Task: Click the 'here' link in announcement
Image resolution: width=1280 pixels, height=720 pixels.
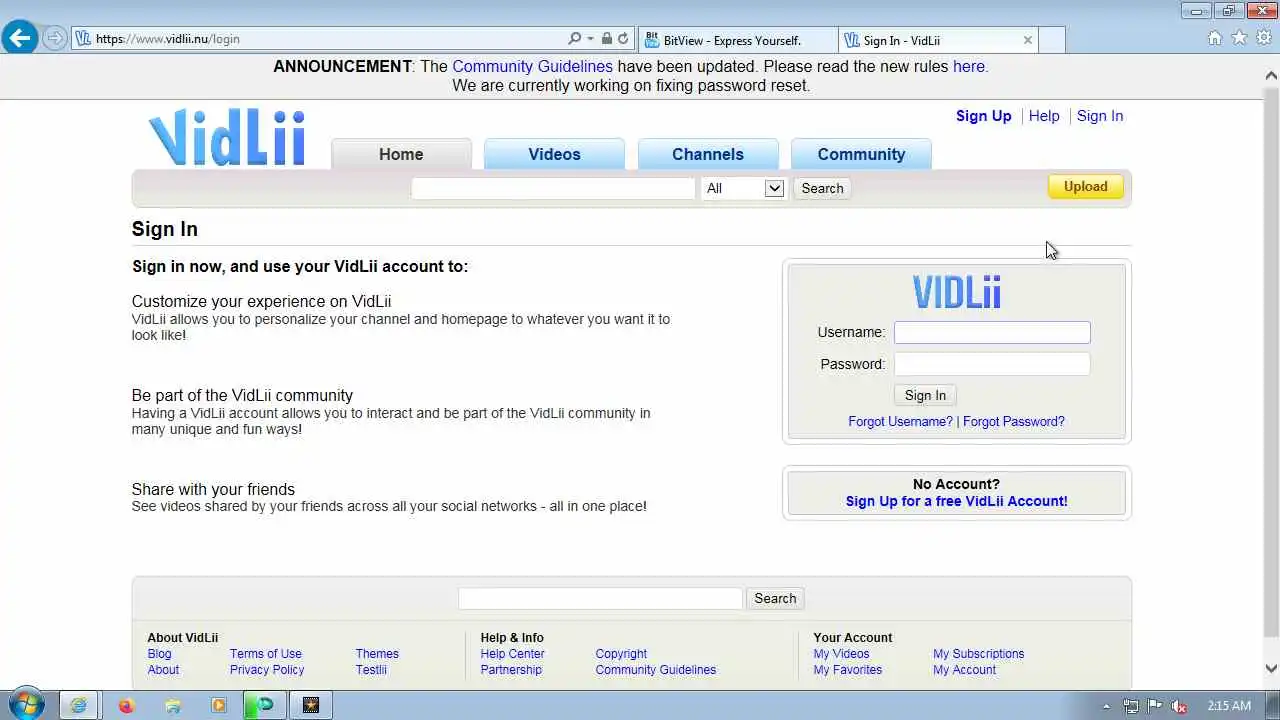Action: coord(969,66)
